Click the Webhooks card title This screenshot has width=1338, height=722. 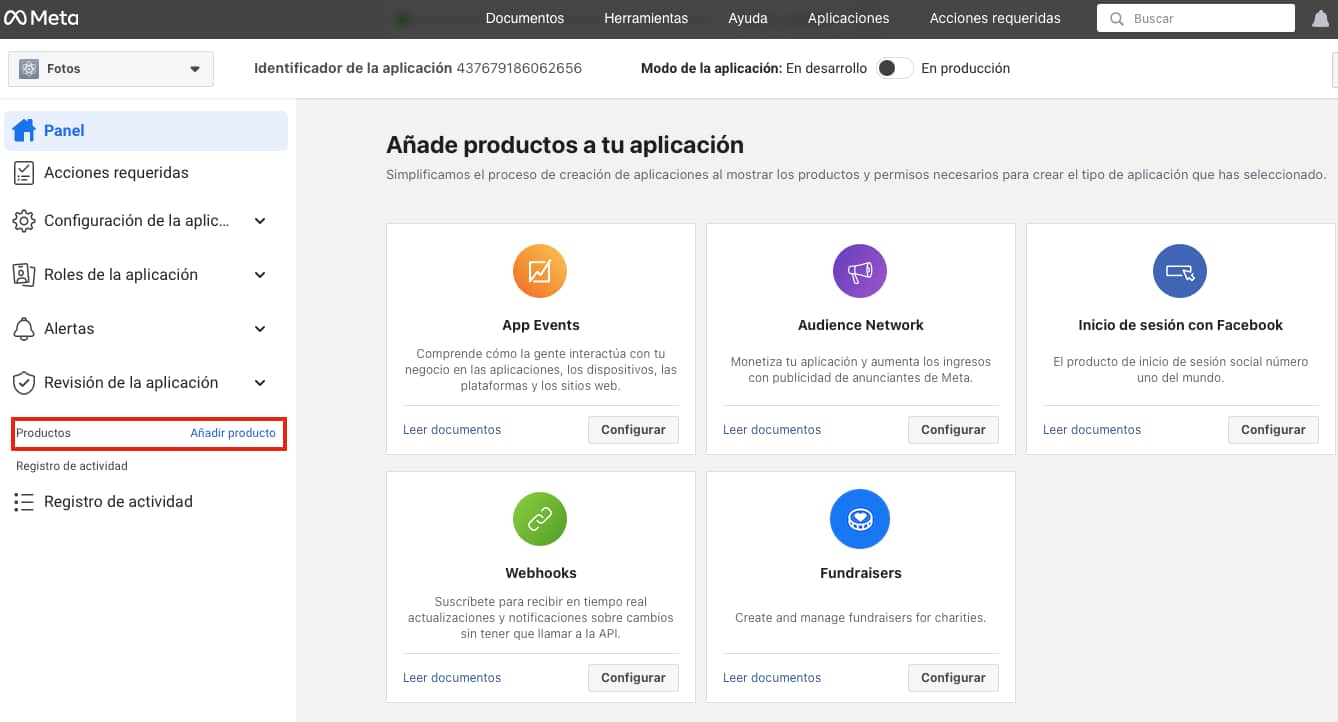(541, 573)
